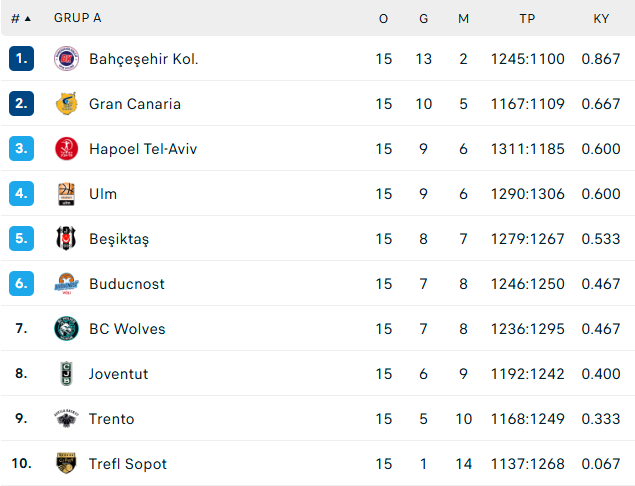Click the TP column header
635x486 pixels.
tap(527, 19)
